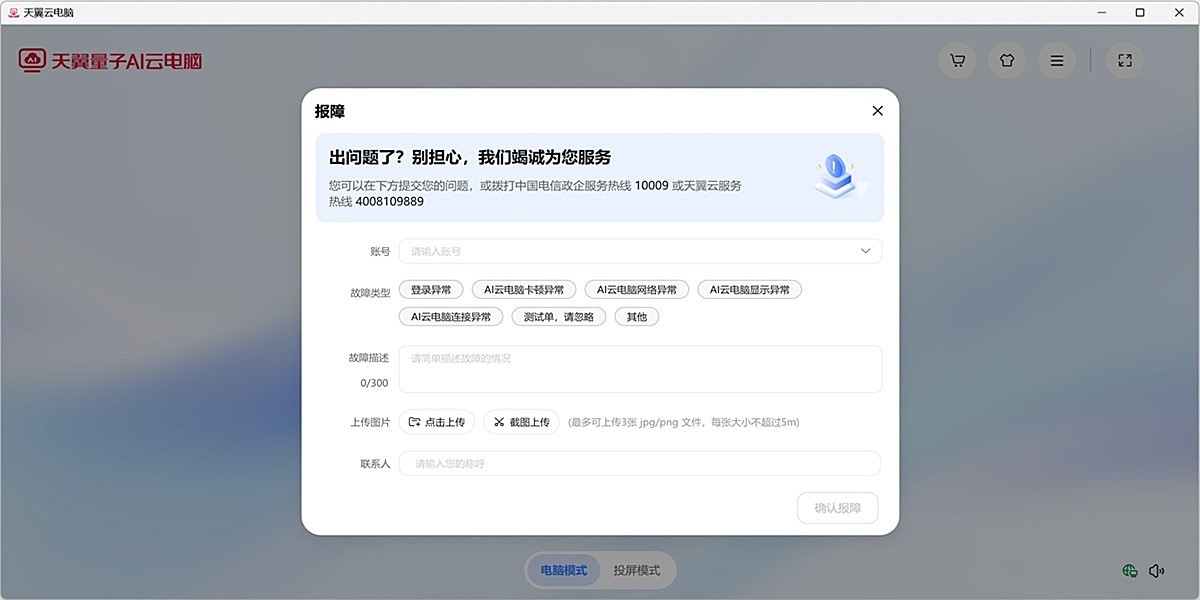Select the 其他 fault type
This screenshot has width=1200, height=600.
pyautogui.click(x=637, y=316)
